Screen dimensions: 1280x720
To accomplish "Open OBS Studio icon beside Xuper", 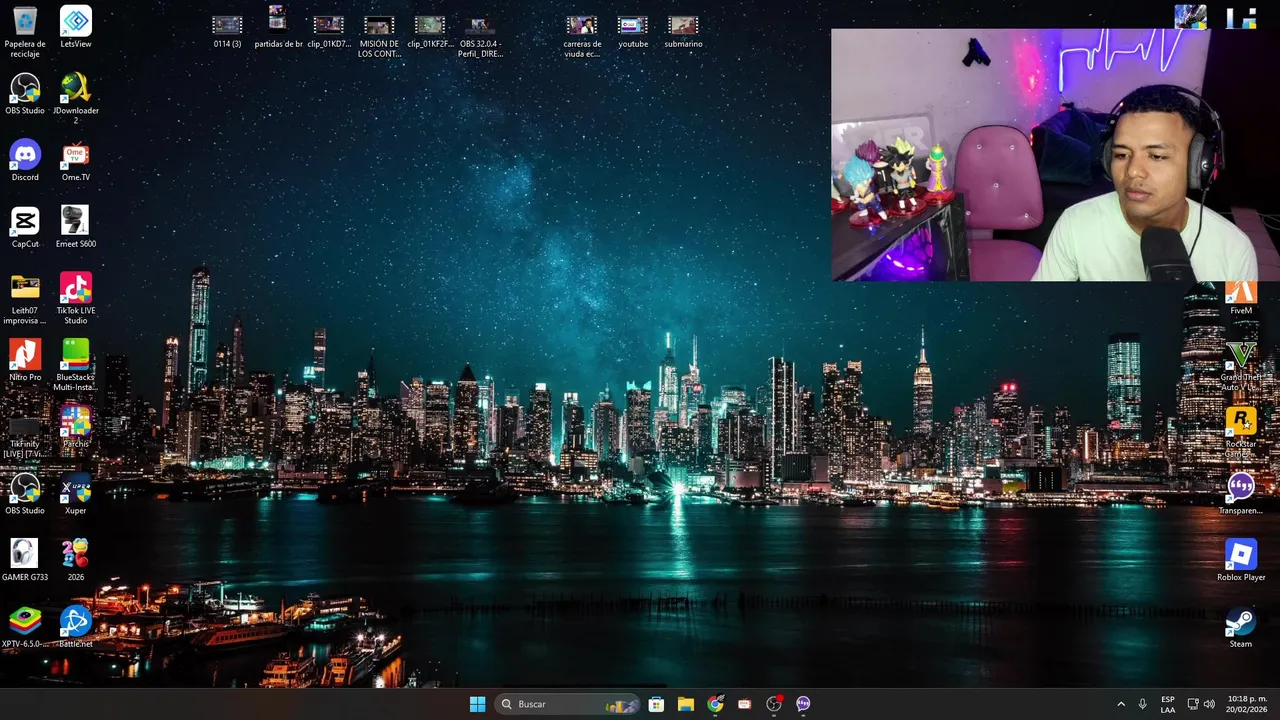I will click(x=25, y=494).
